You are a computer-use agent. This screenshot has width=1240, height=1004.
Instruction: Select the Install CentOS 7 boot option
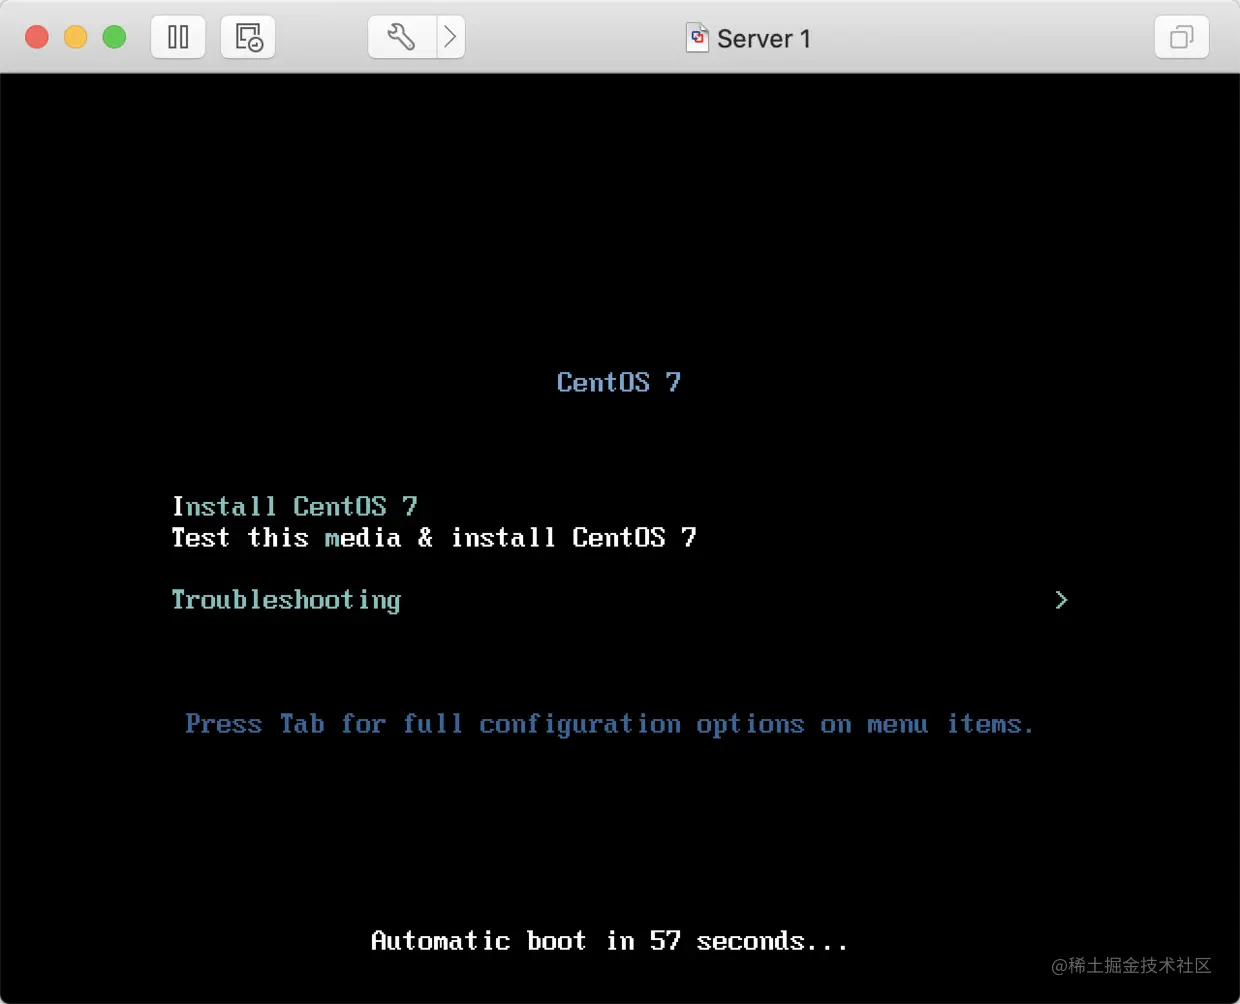294,506
